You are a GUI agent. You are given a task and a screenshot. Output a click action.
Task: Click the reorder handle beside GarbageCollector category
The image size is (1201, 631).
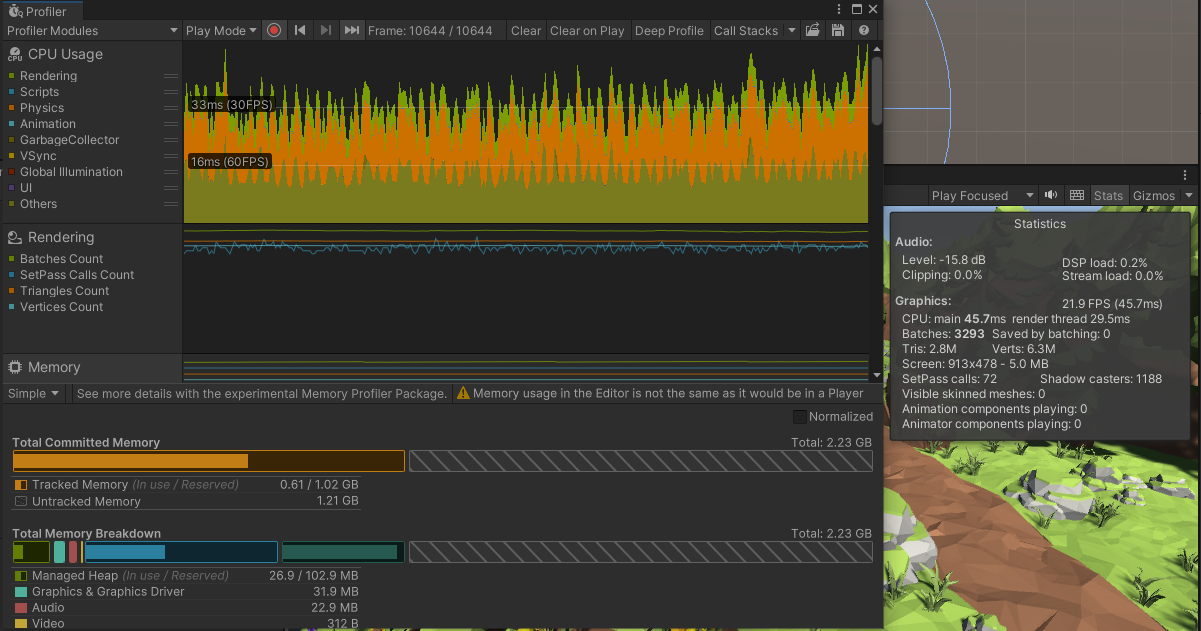click(171, 140)
